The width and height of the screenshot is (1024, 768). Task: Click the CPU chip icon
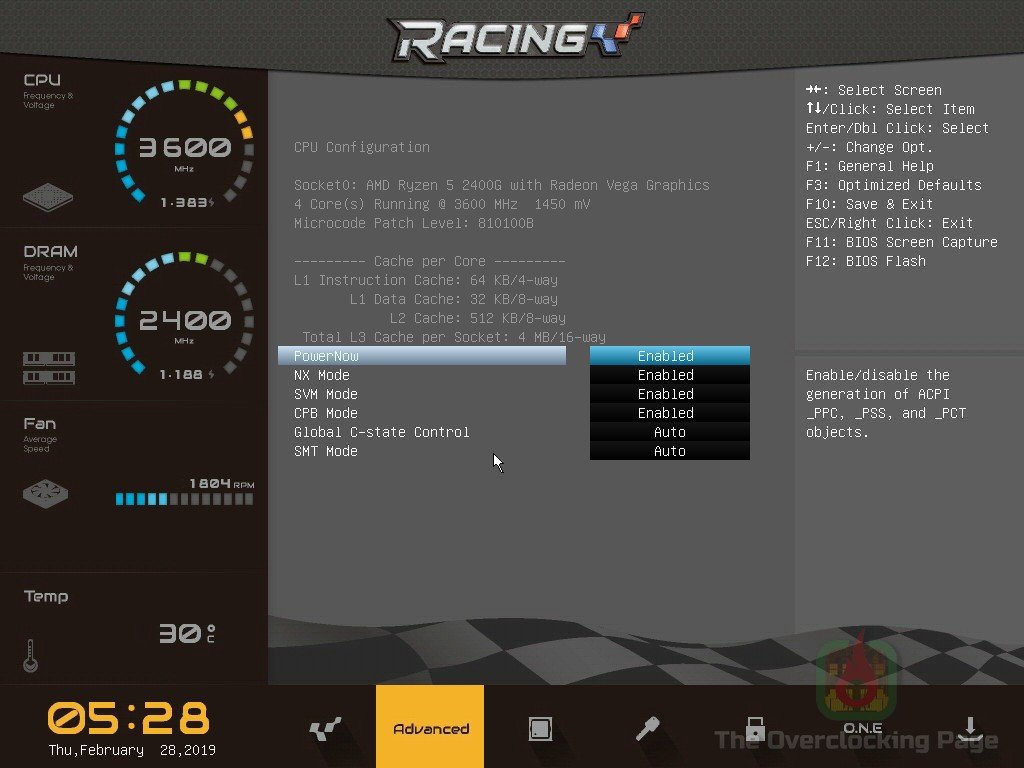pyautogui.click(x=48, y=196)
